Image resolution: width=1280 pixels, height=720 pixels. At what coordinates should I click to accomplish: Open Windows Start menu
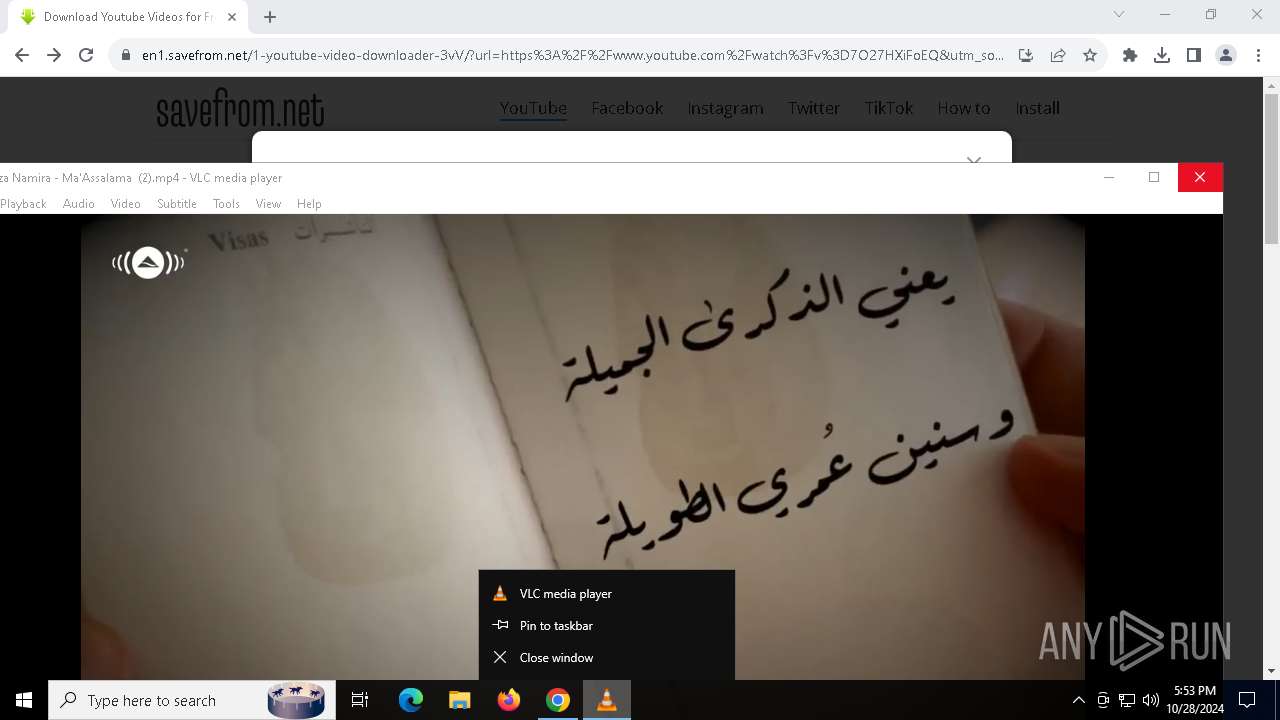click(x=24, y=700)
